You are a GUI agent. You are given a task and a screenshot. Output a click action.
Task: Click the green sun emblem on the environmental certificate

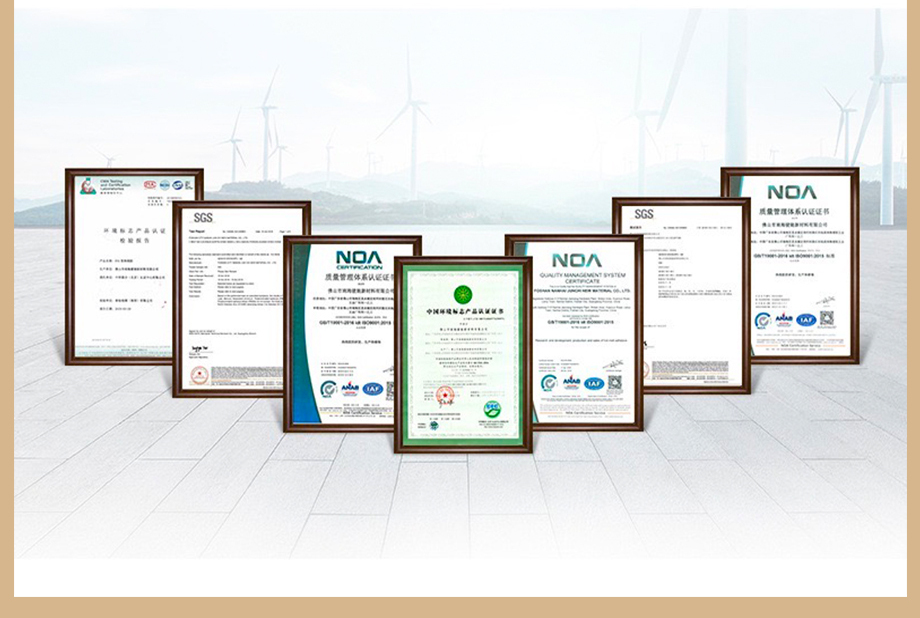(x=463, y=293)
